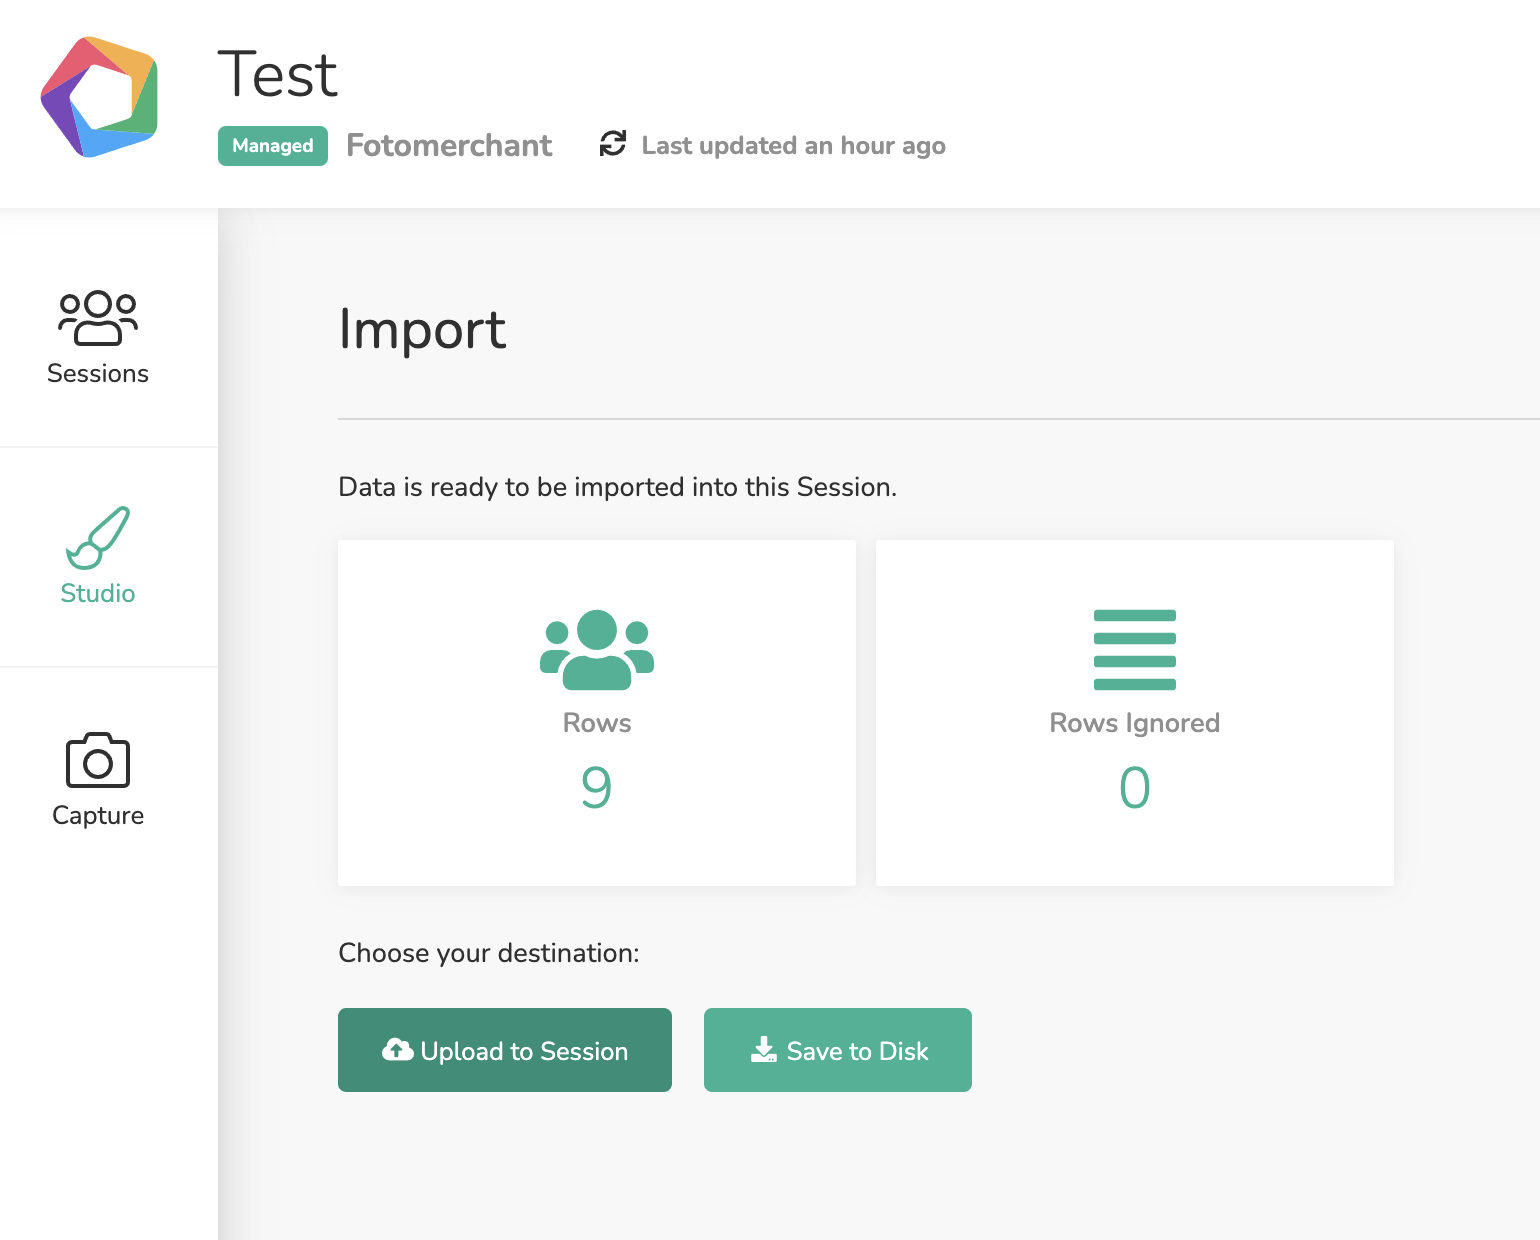Switch to the Studio sidebar label

tap(98, 593)
